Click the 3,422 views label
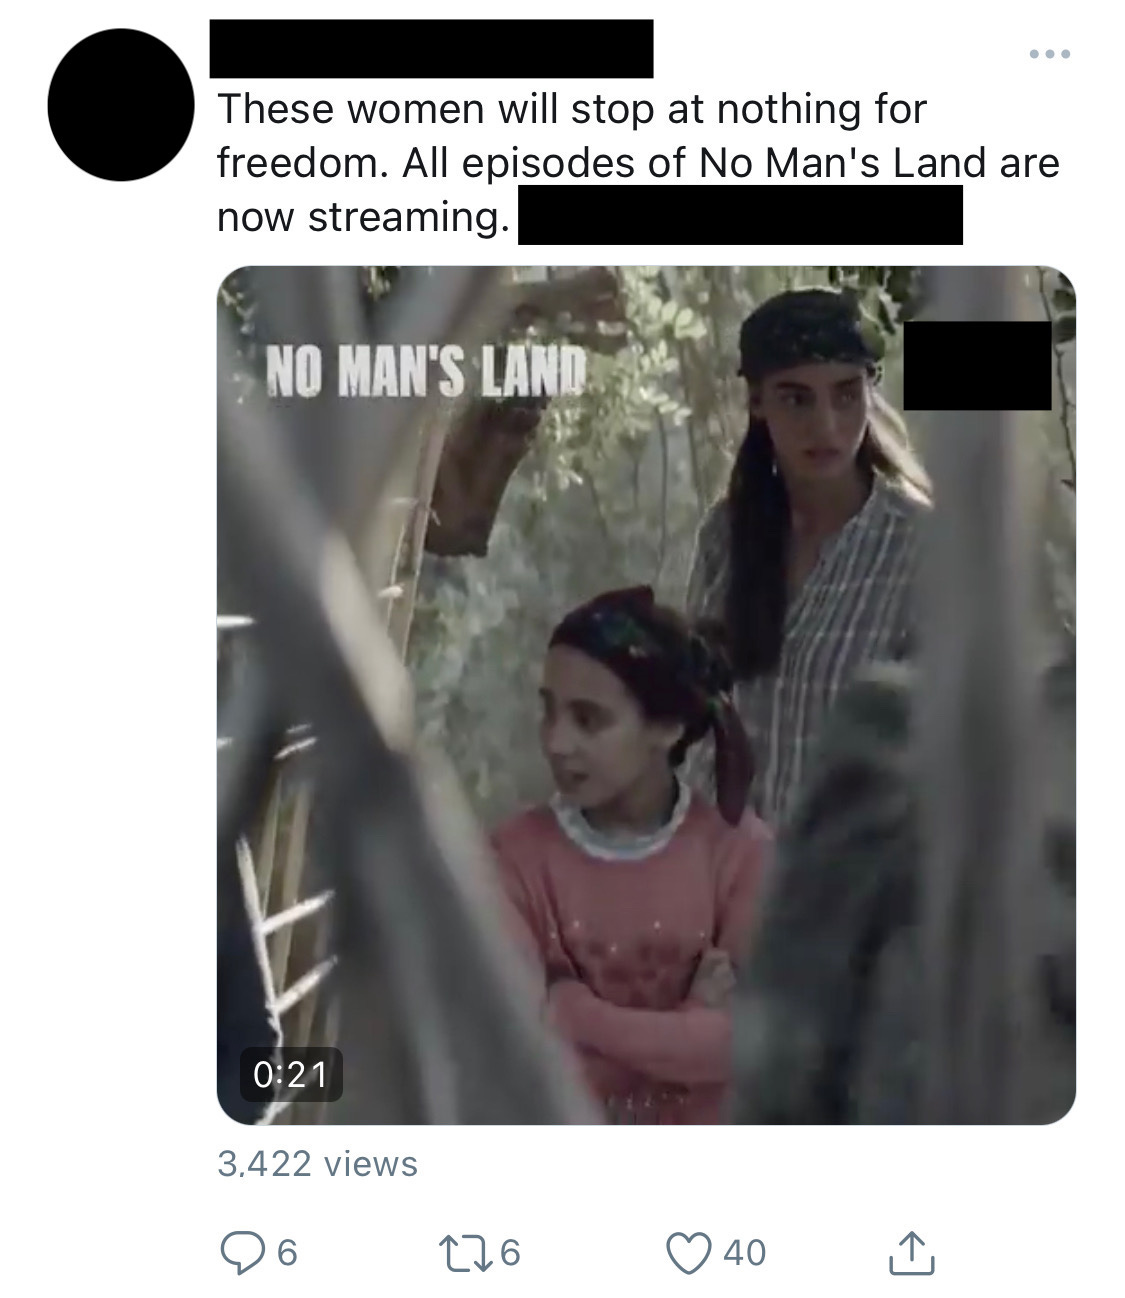 click(318, 1163)
